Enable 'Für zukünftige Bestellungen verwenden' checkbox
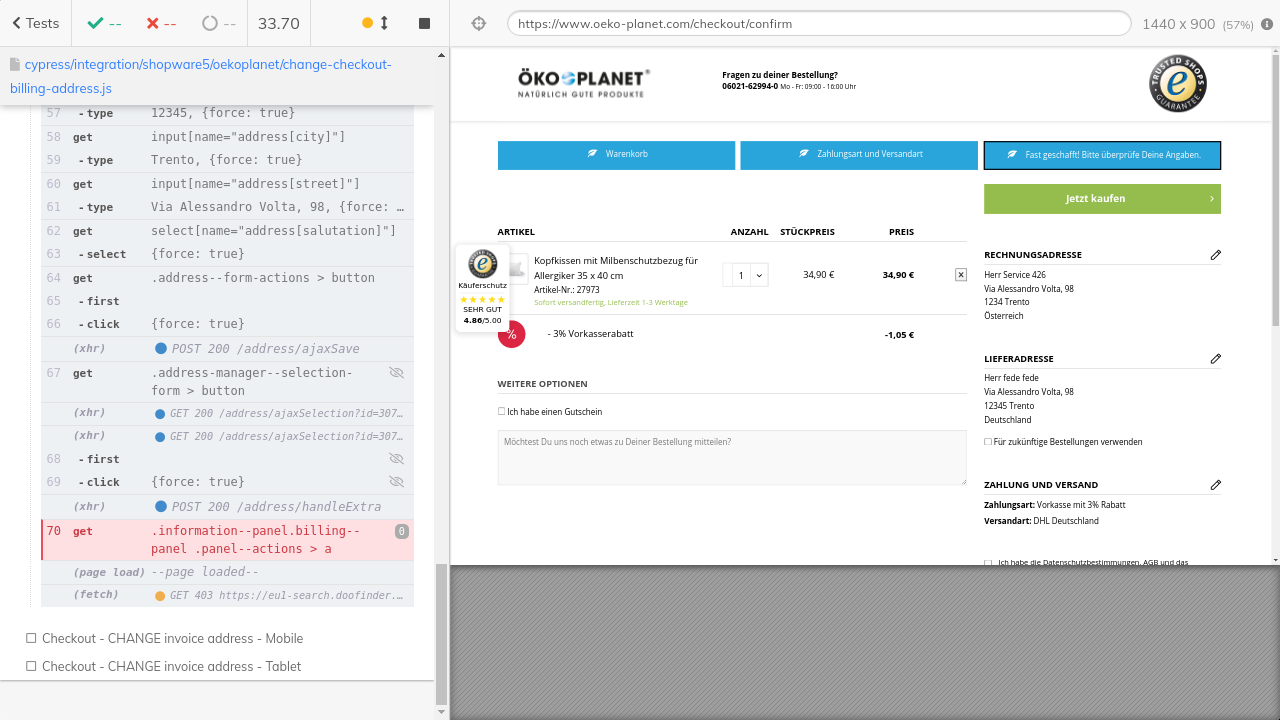The image size is (1280, 720). (x=988, y=441)
